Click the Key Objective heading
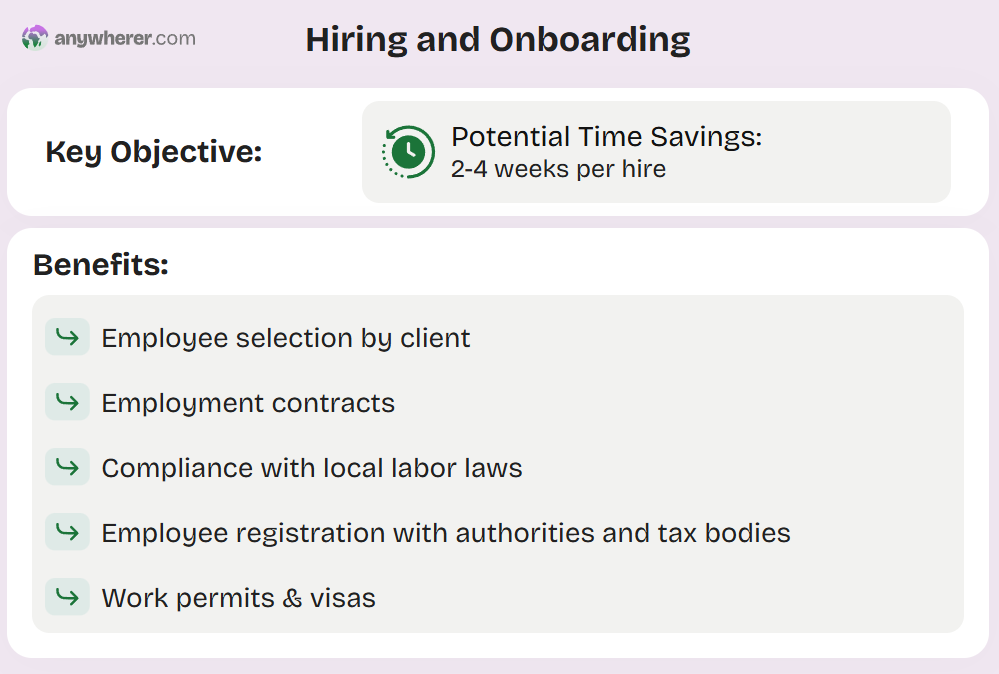This screenshot has height=674, width=999. pos(154,152)
